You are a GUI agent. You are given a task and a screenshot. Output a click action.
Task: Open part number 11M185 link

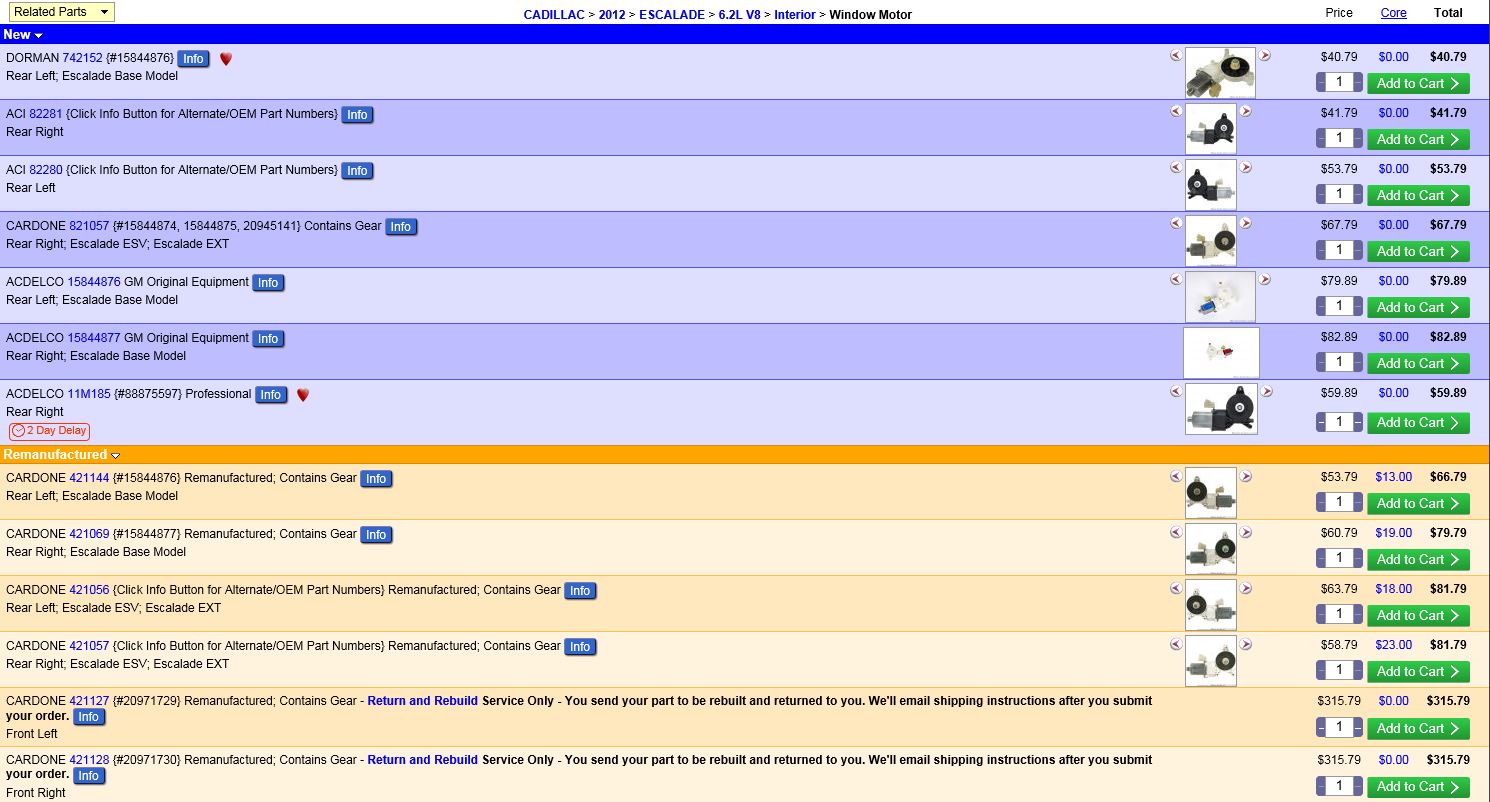(x=89, y=394)
